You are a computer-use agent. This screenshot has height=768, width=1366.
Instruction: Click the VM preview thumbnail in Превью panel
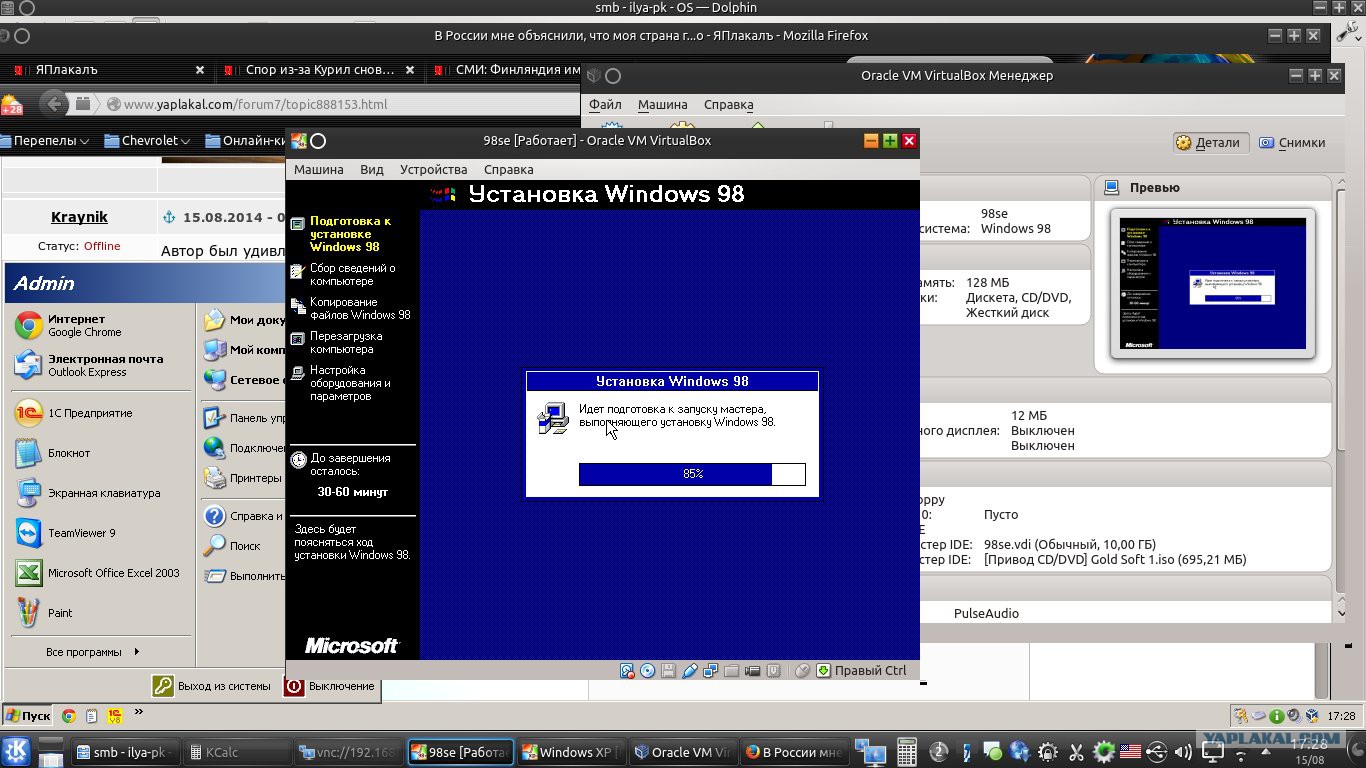[x=1213, y=283]
